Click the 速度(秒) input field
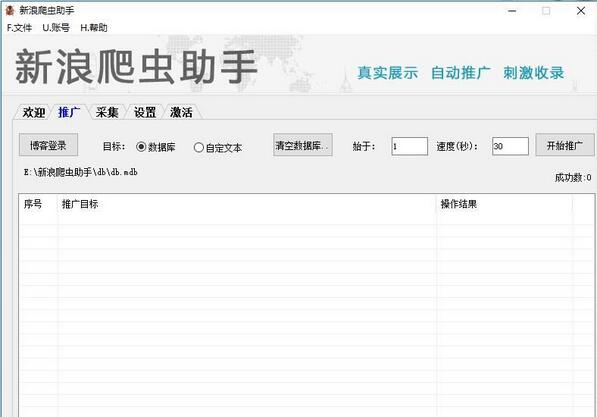597x417 pixels. coord(510,146)
